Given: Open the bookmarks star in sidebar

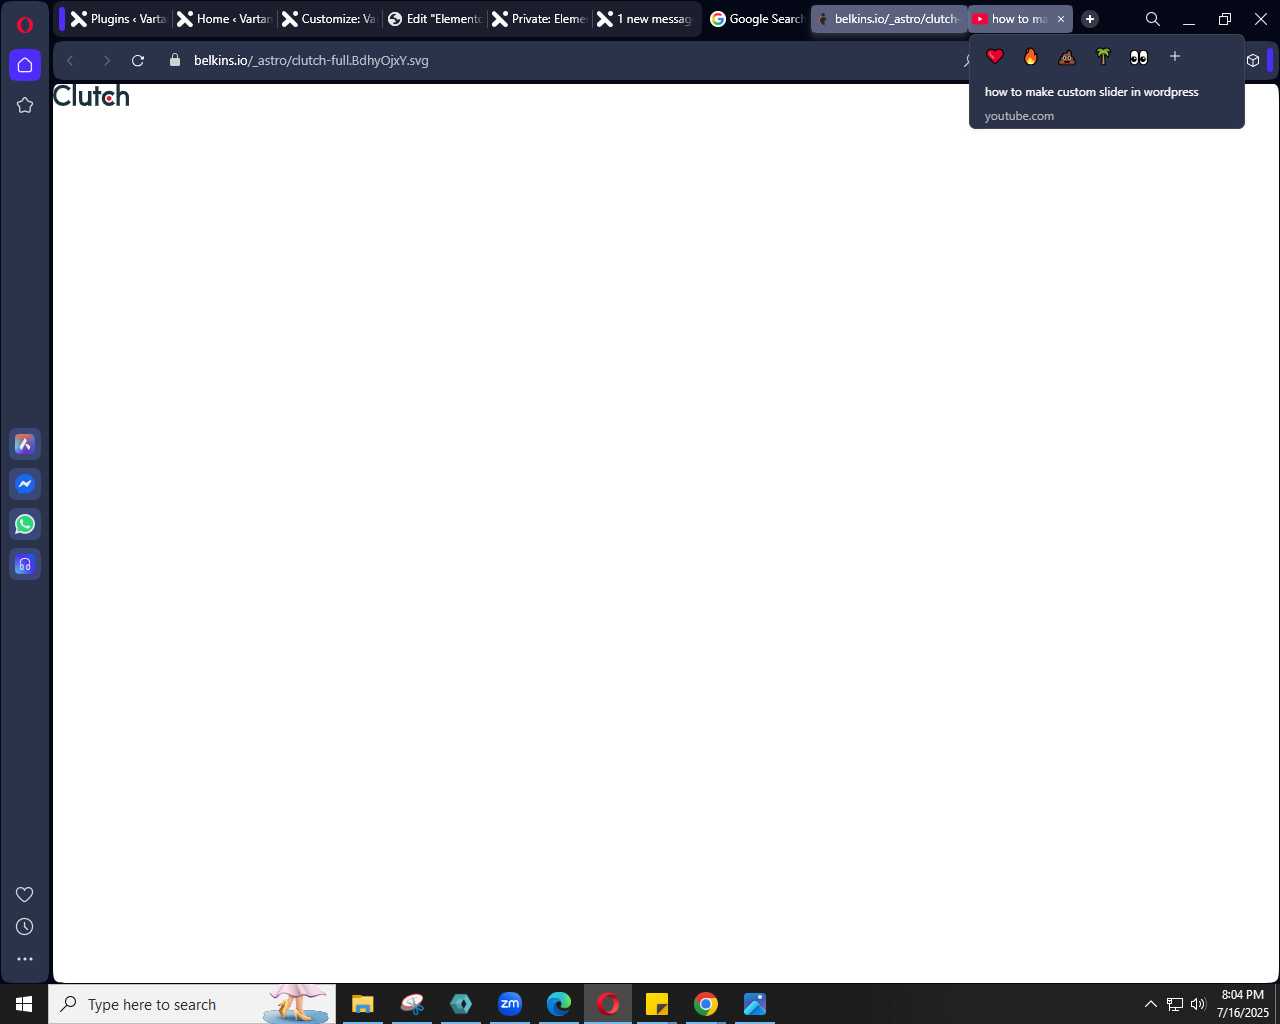Looking at the screenshot, I should 25,105.
